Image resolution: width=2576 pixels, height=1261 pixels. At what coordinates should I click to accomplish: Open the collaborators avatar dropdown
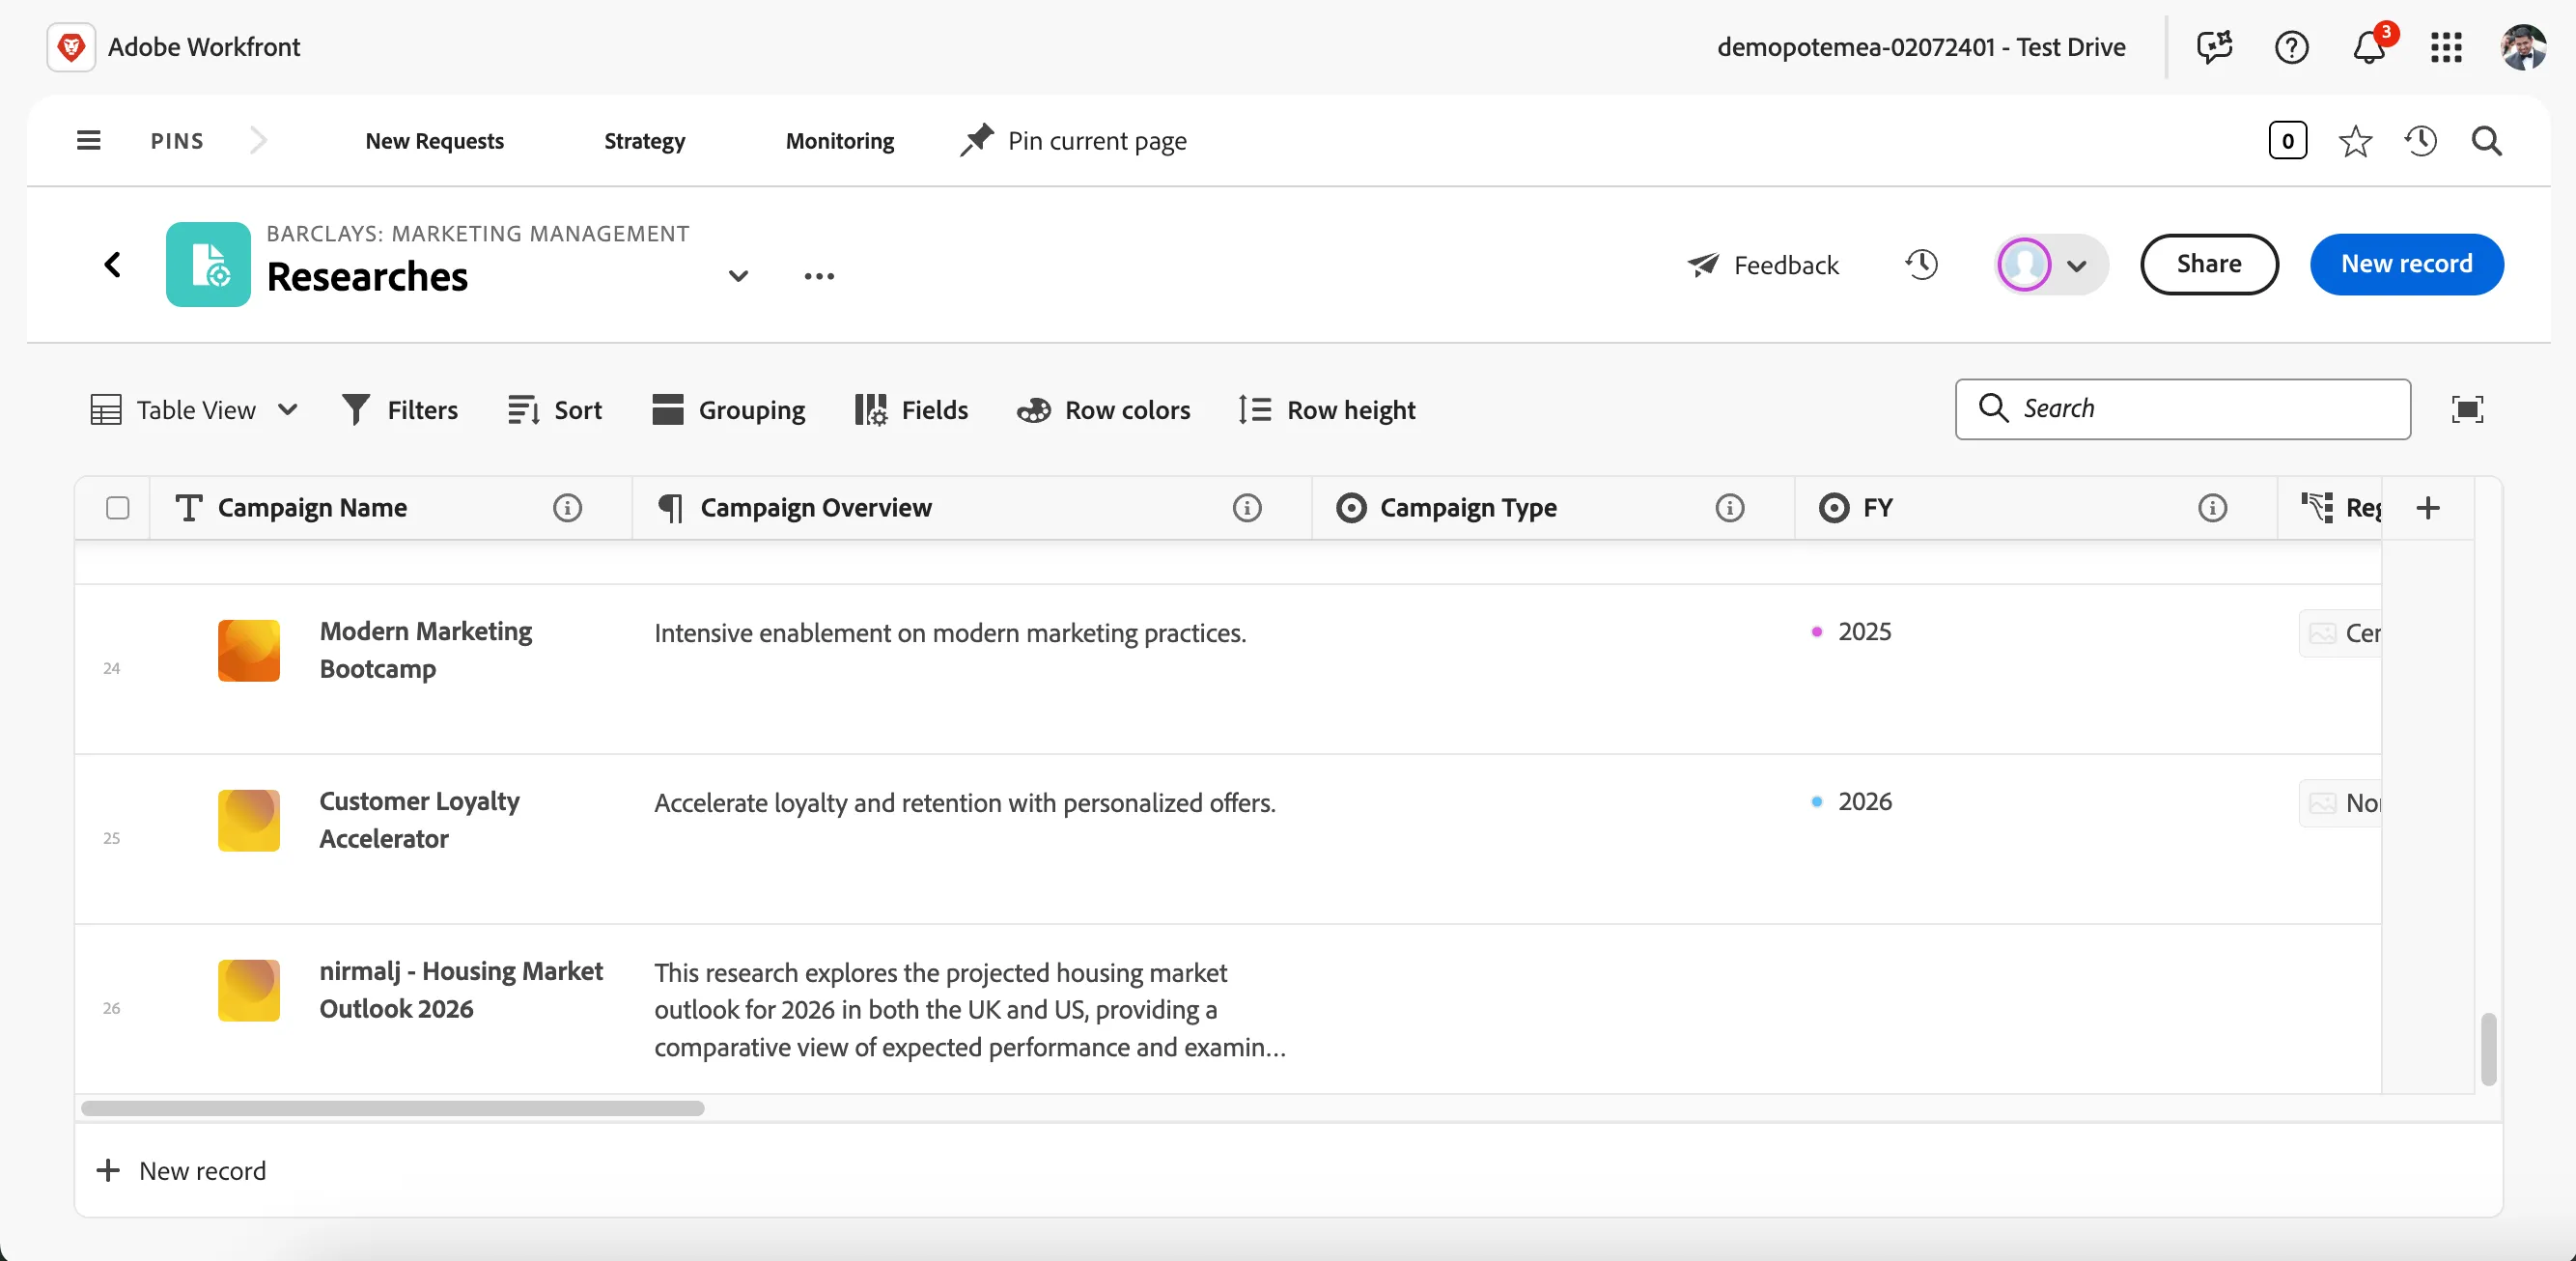pyautogui.click(x=2051, y=265)
